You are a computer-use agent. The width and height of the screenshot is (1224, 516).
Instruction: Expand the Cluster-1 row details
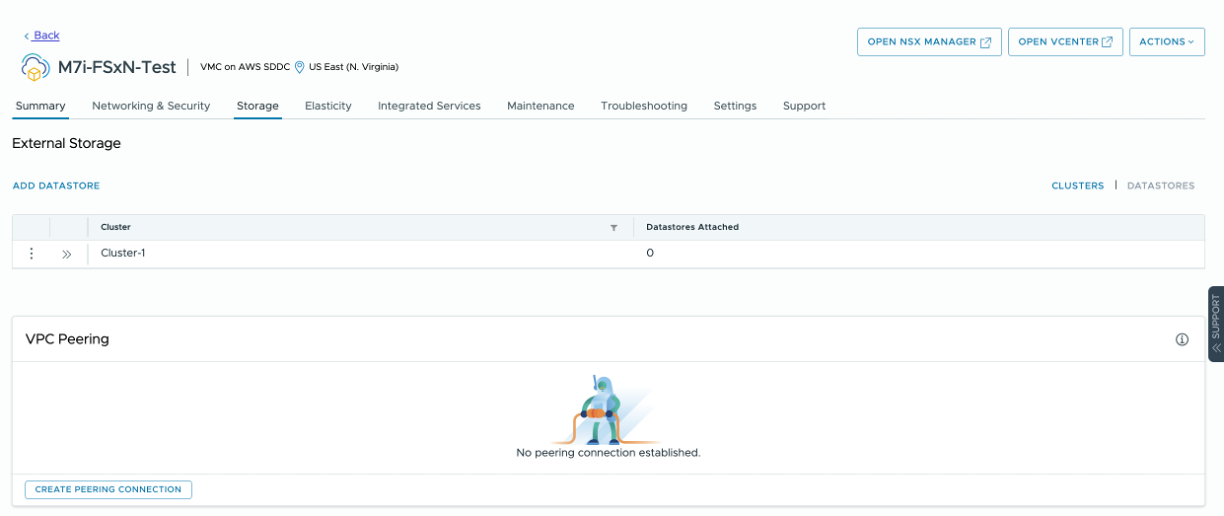67,254
